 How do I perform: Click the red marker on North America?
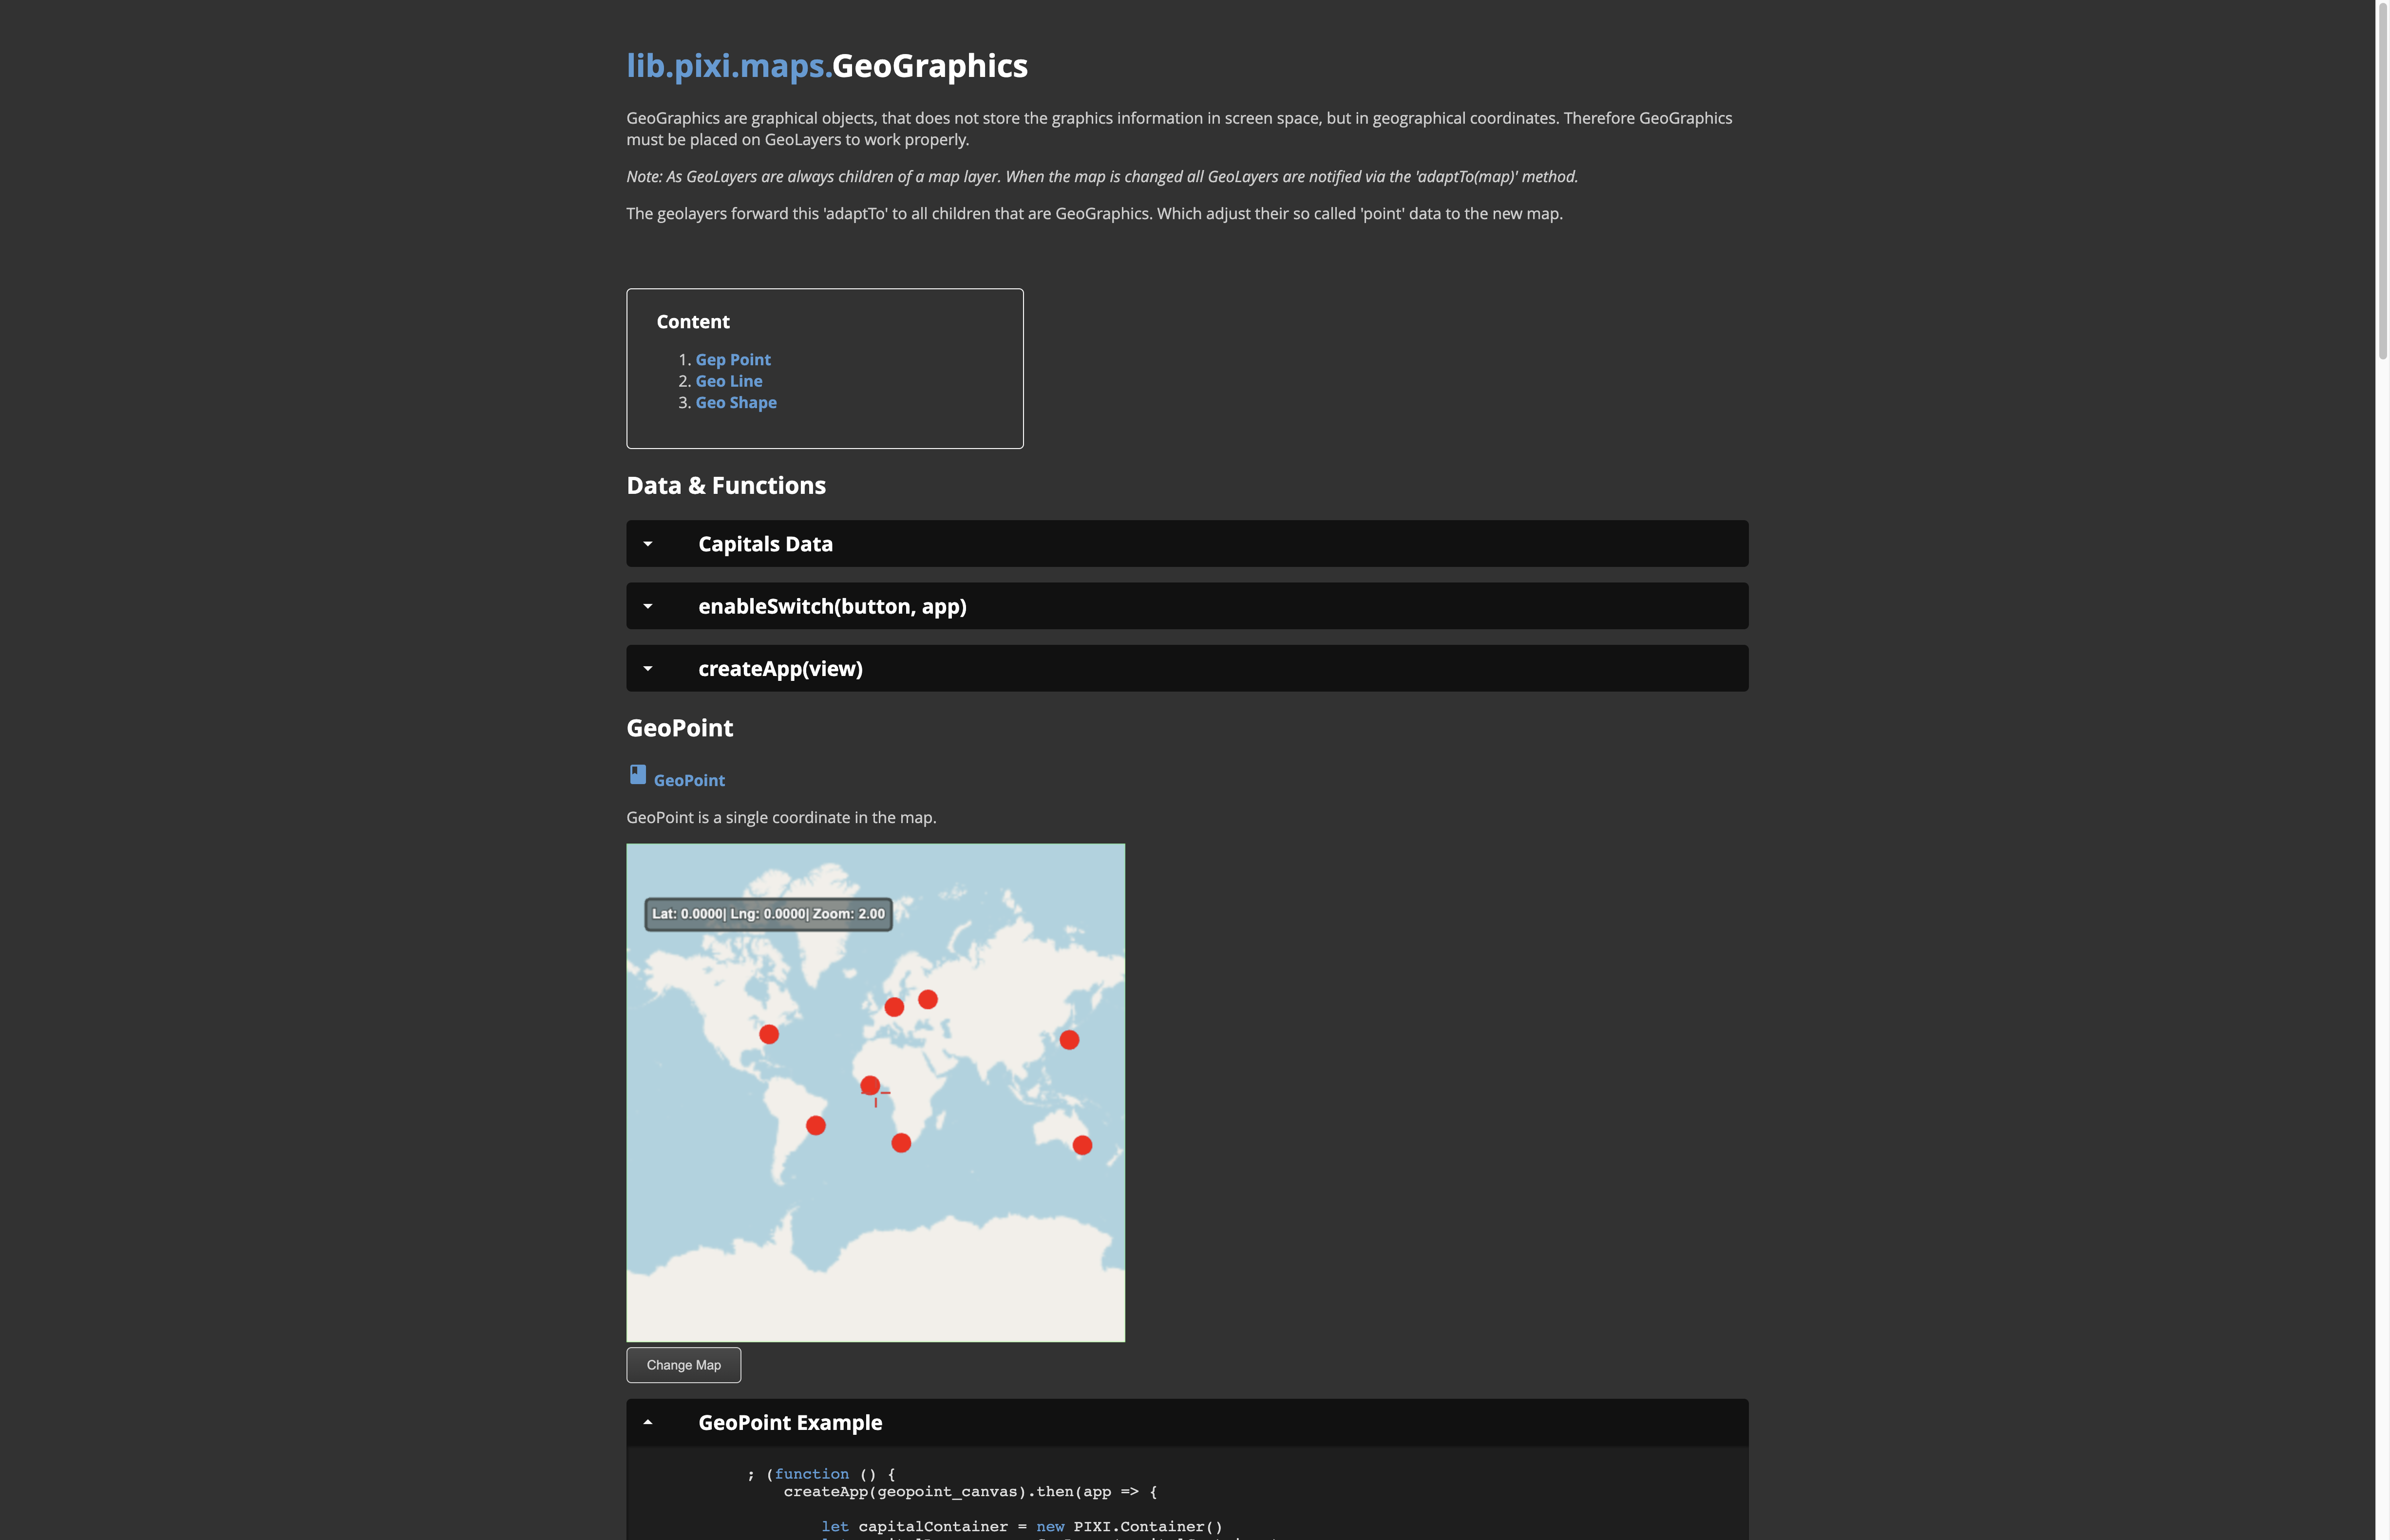[x=769, y=1034]
